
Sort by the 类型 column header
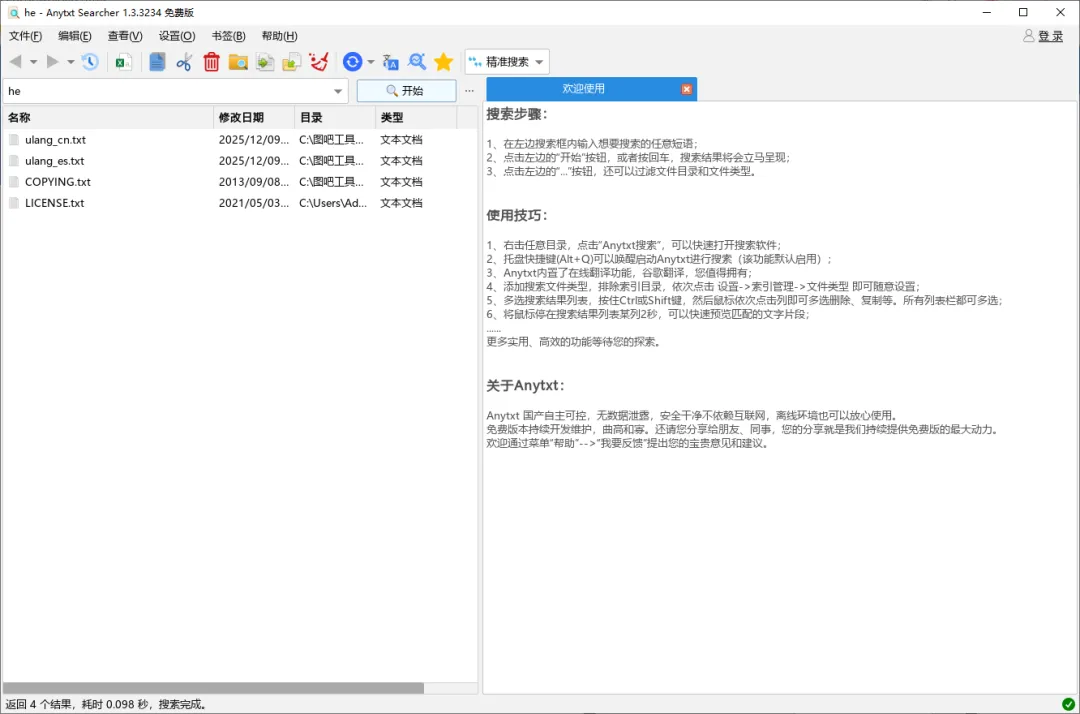[416, 118]
